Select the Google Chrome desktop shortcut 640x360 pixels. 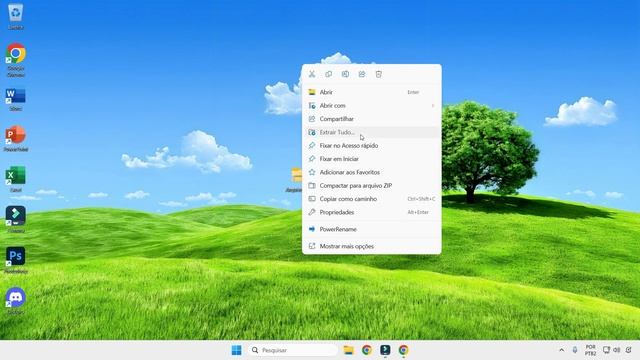pyautogui.click(x=16, y=60)
